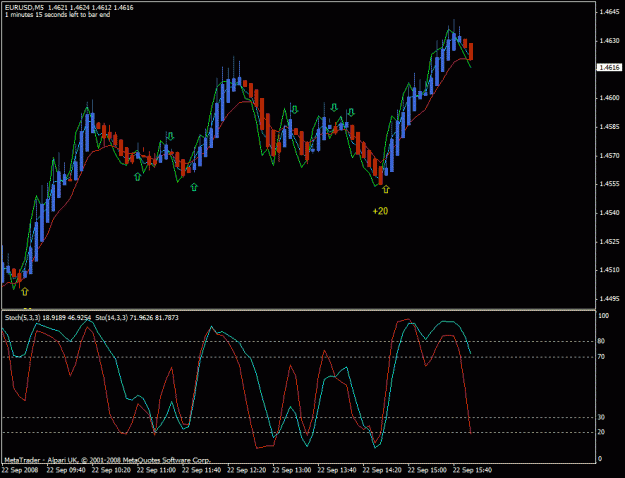Click the 1.4525 price scale label
This screenshot has width=625, height=478.
(x=609, y=242)
